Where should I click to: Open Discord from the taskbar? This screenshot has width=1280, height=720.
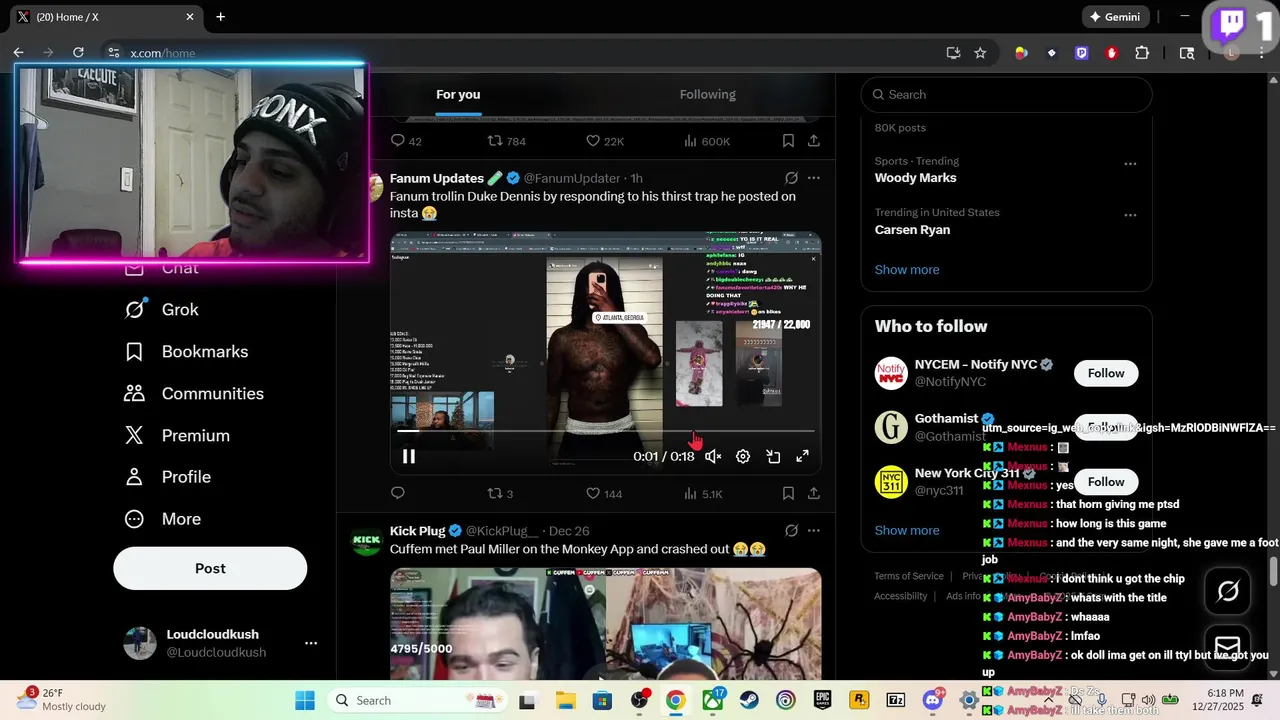click(933, 700)
